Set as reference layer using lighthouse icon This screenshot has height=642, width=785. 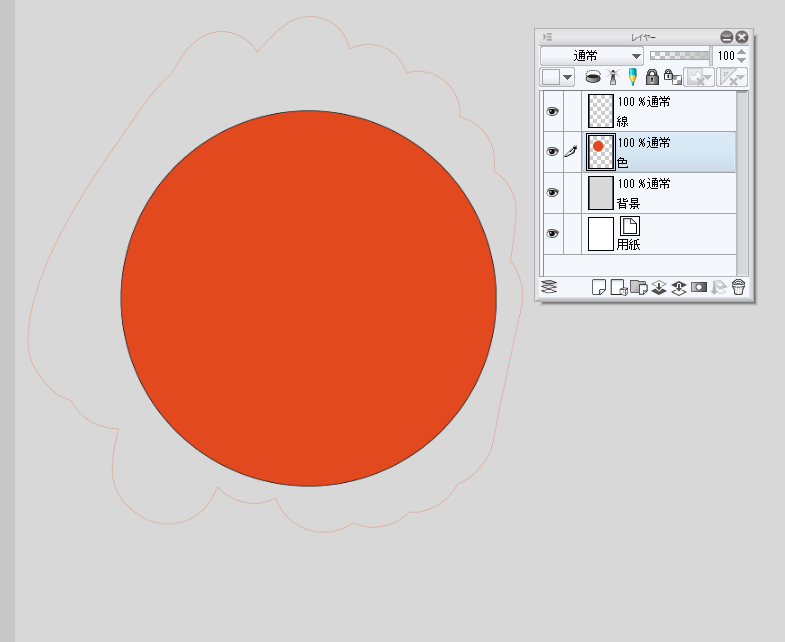(614, 77)
